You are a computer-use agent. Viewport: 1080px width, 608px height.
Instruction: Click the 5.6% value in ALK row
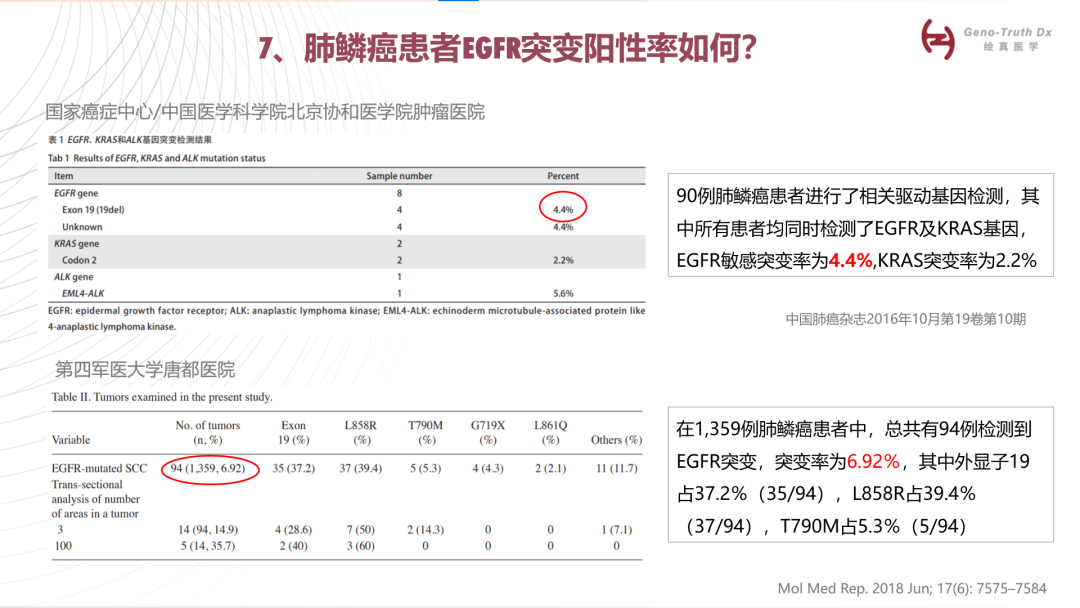pyautogui.click(x=562, y=294)
